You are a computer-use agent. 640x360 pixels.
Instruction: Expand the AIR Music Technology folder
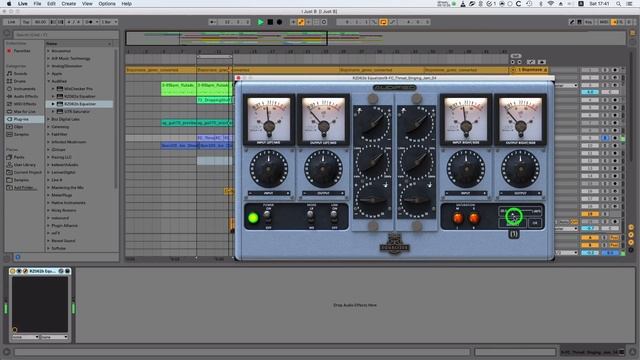click(x=48, y=58)
